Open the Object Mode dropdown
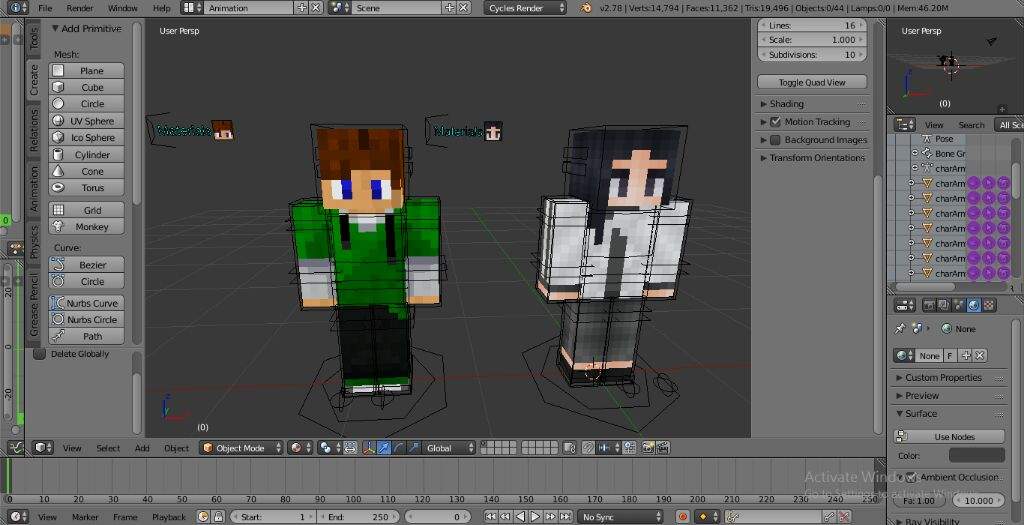This screenshot has height=525, width=1024. (x=241, y=448)
